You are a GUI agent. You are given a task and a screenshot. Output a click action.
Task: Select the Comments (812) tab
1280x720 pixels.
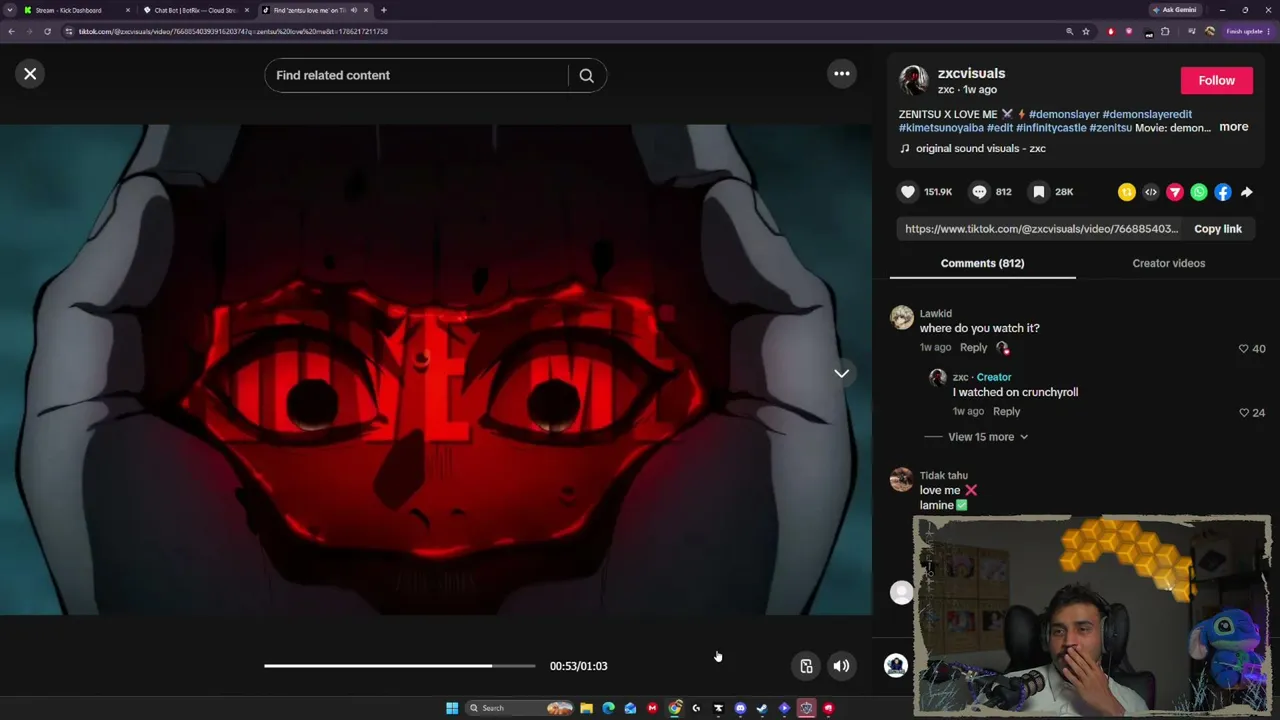click(x=983, y=263)
